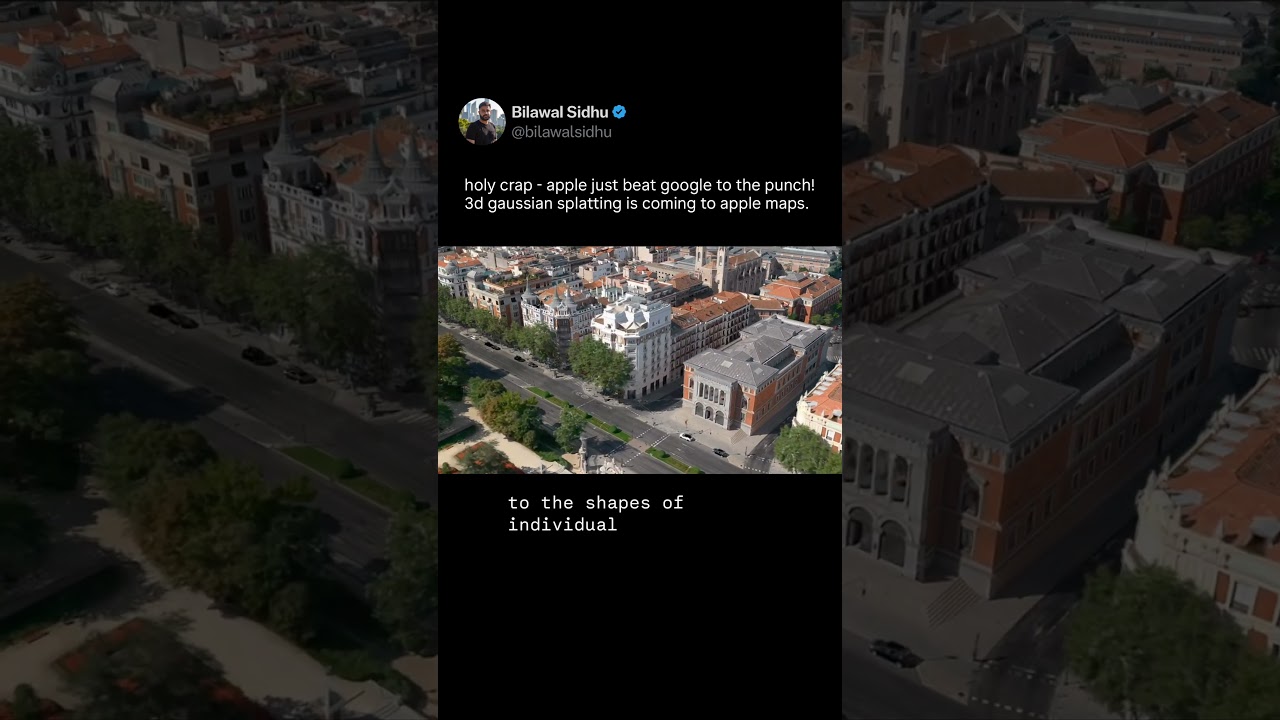
Task: Click Bilawal Sidhu's profile avatar
Action: [482, 122]
